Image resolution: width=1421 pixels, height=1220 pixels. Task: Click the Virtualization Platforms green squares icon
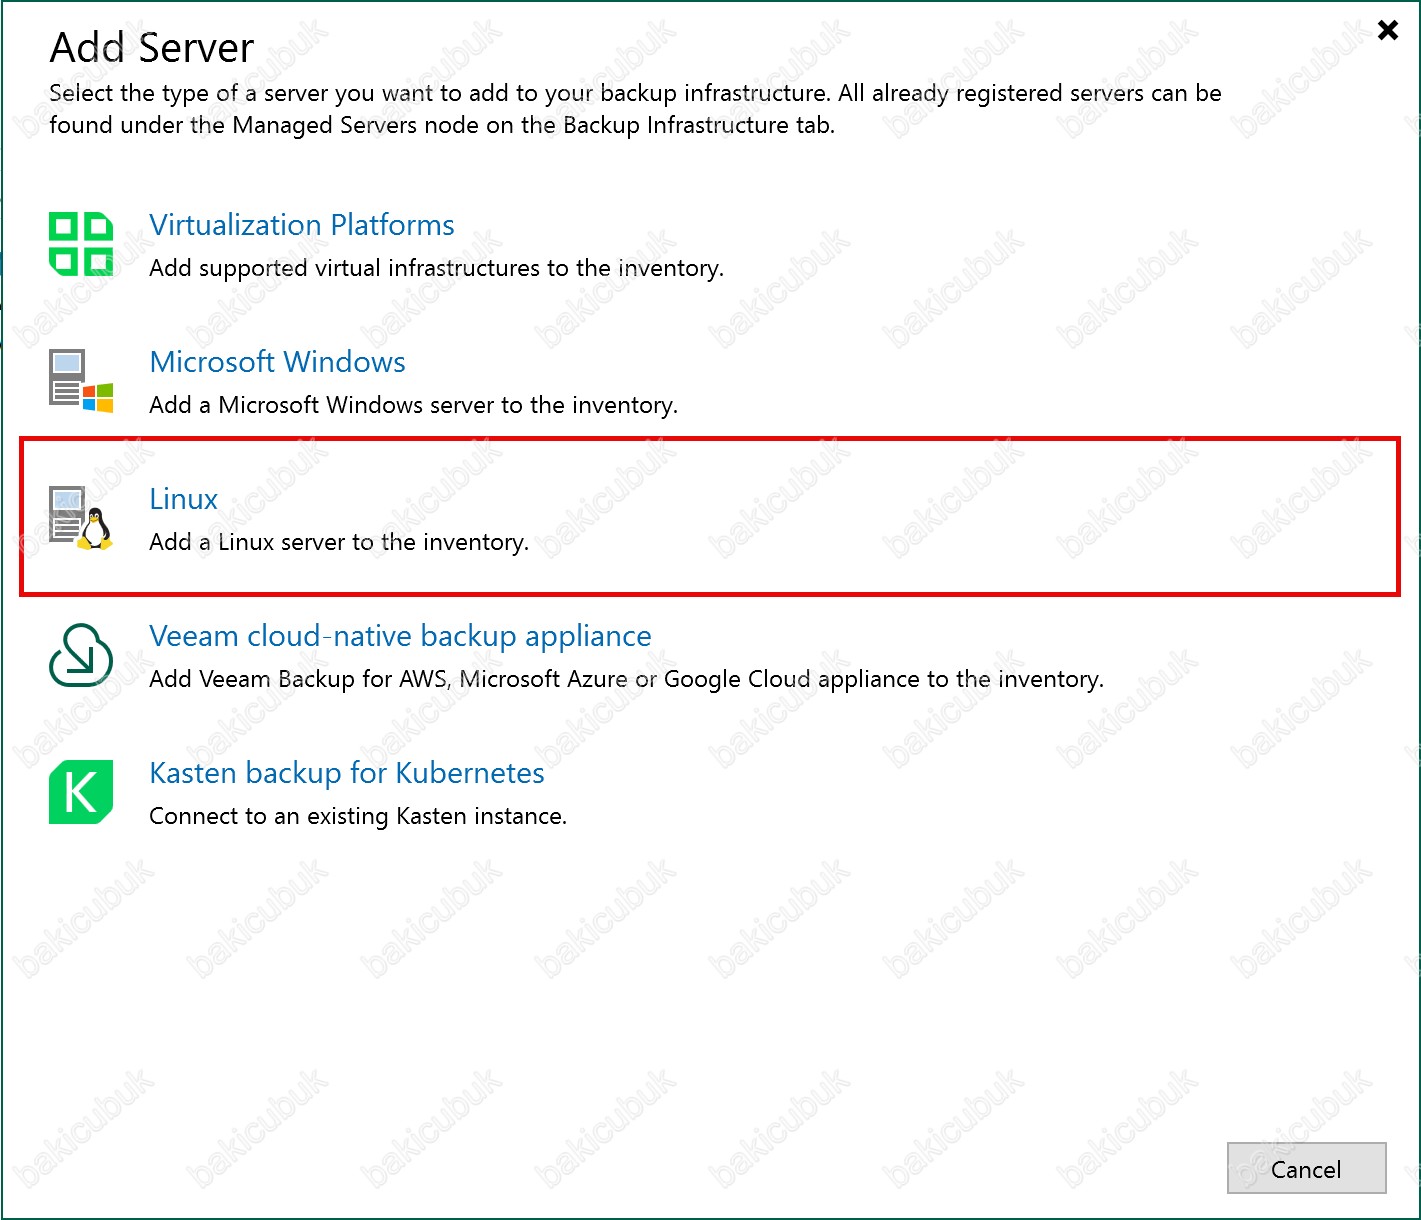[x=81, y=243]
